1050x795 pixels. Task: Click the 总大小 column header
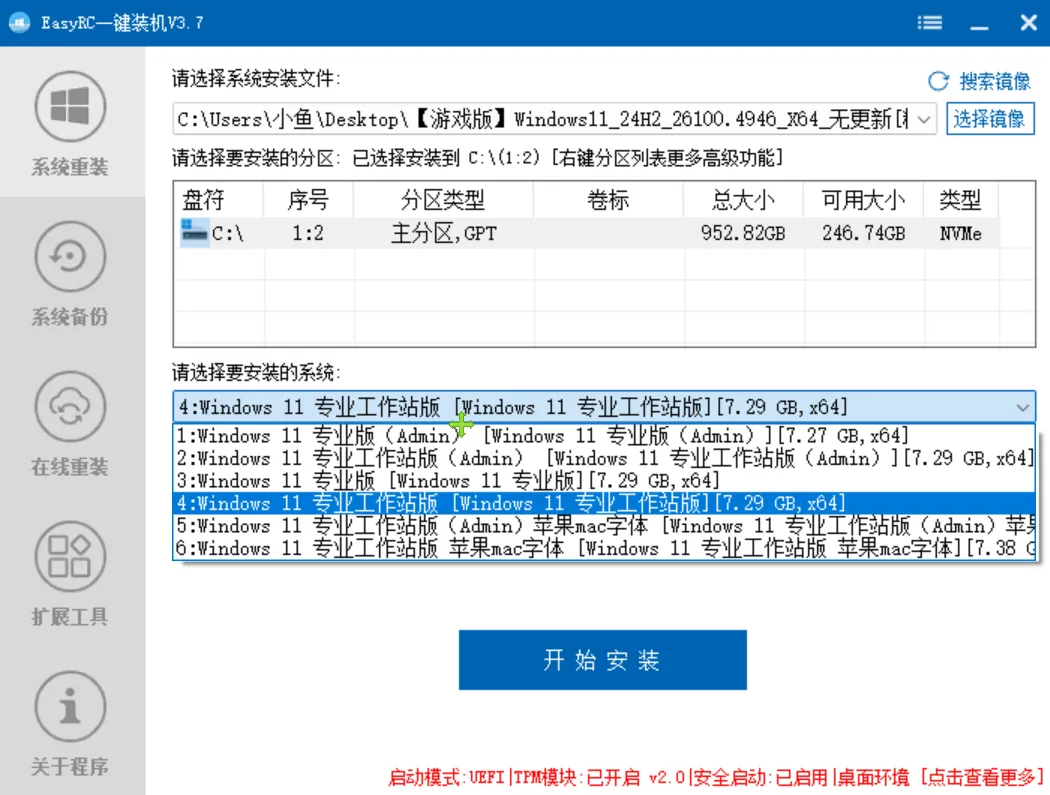point(743,200)
